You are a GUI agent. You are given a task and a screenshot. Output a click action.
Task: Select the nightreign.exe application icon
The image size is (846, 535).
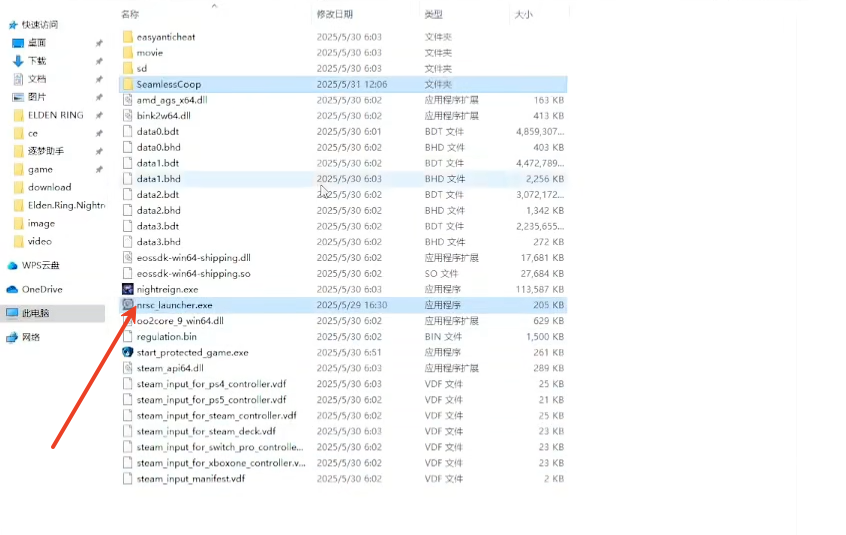pos(127,289)
